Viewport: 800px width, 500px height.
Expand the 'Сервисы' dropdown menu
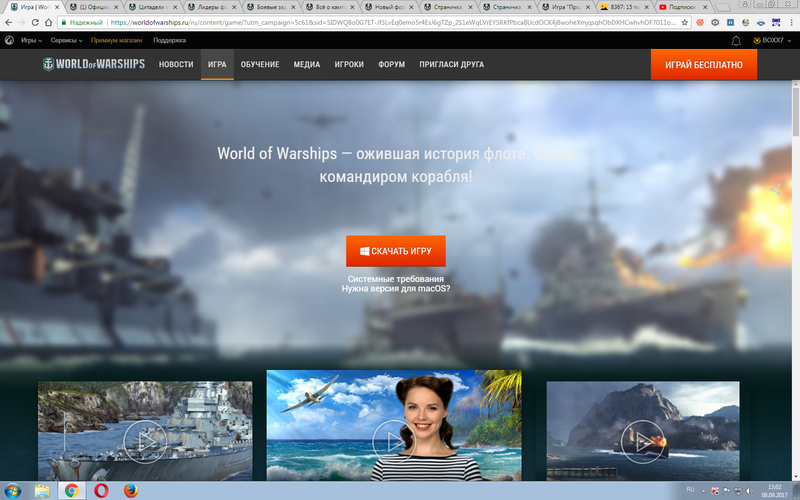tap(66, 40)
